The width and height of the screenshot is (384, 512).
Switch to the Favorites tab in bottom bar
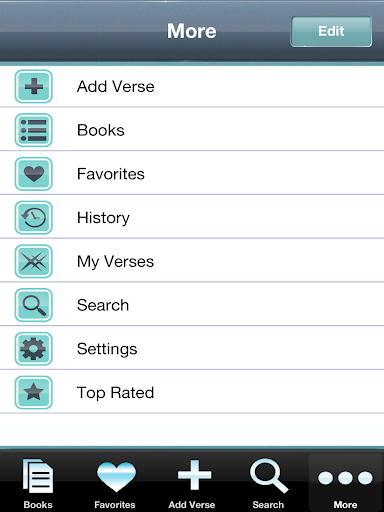pyautogui.click(x=115, y=483)
